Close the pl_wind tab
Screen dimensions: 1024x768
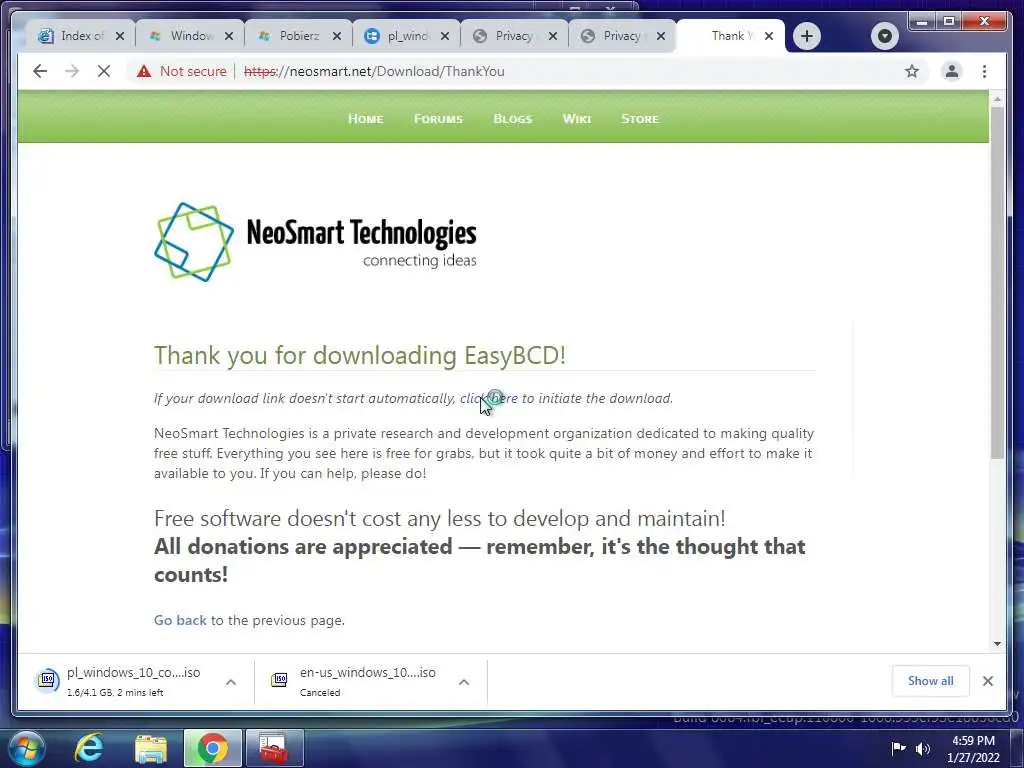(x=445, y=36)
